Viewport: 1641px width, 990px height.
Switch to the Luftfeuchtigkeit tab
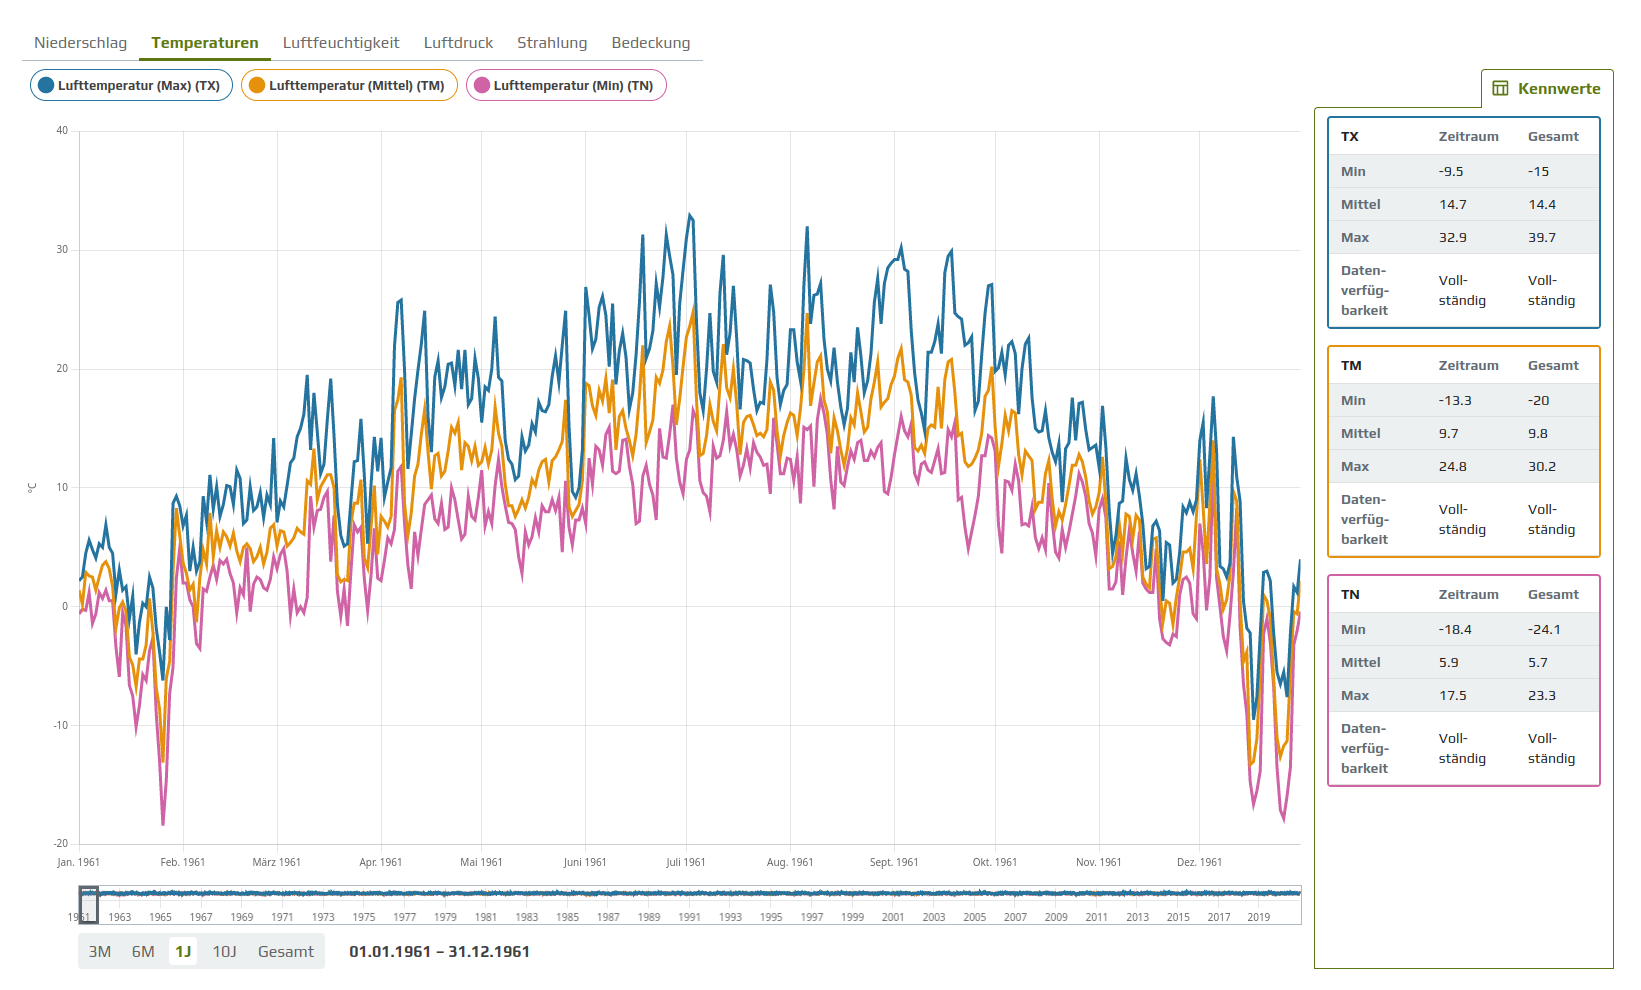click(x=341, y=43)
